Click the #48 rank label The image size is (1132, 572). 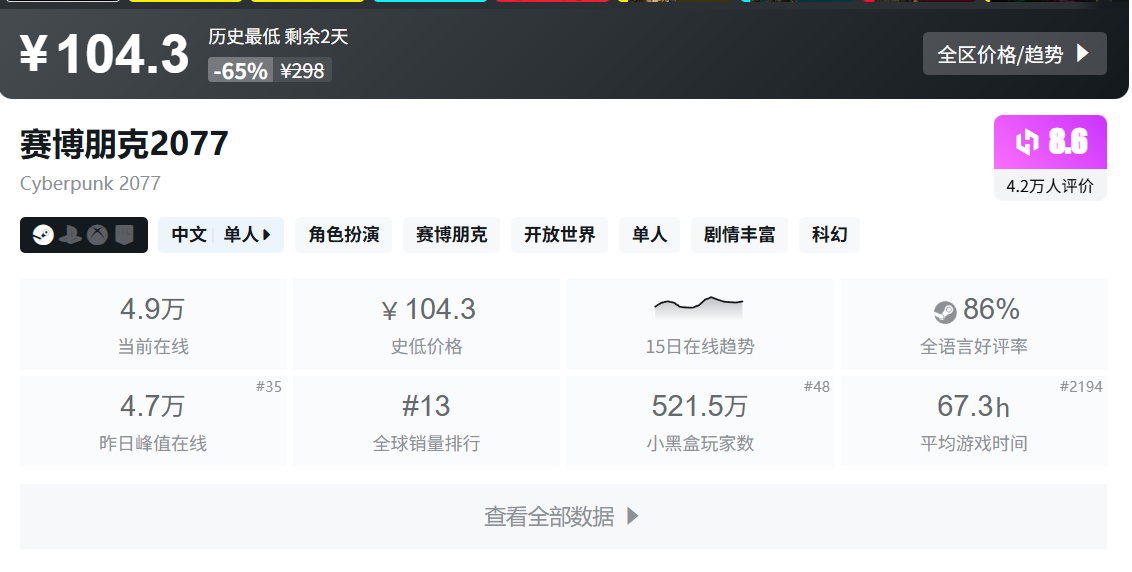coord(817,386)
